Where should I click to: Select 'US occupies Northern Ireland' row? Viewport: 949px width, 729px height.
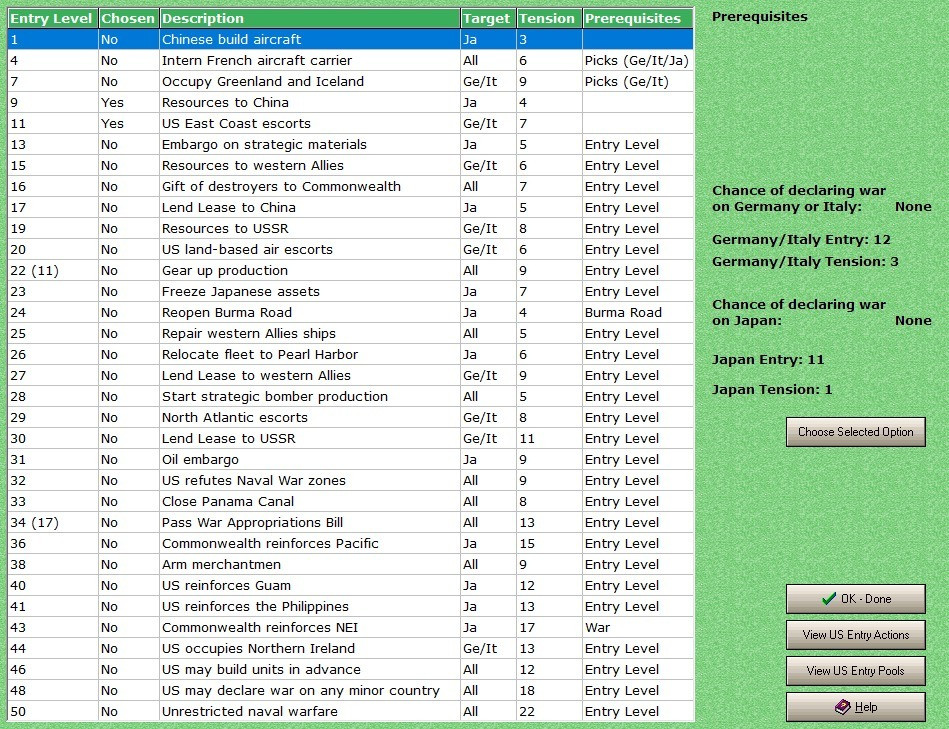(350, 649)
